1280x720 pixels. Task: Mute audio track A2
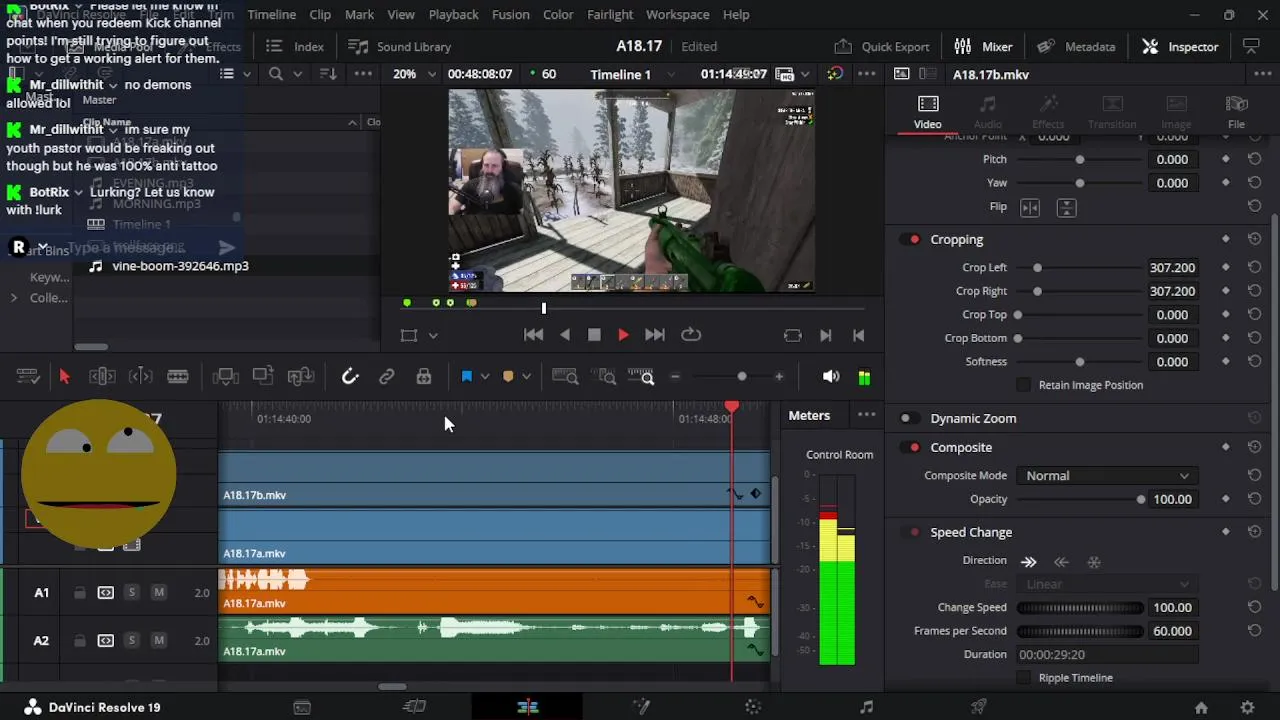coord(158,641)
